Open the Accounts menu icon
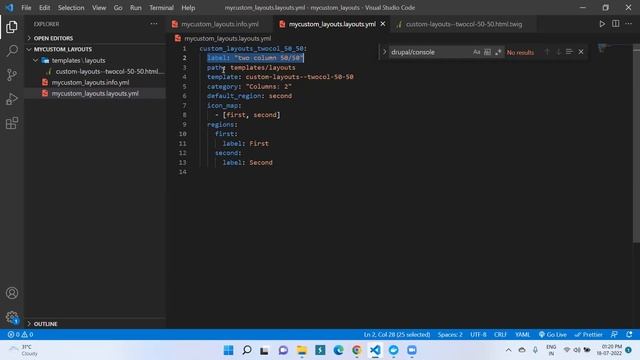640x360 pixels. 12,293
